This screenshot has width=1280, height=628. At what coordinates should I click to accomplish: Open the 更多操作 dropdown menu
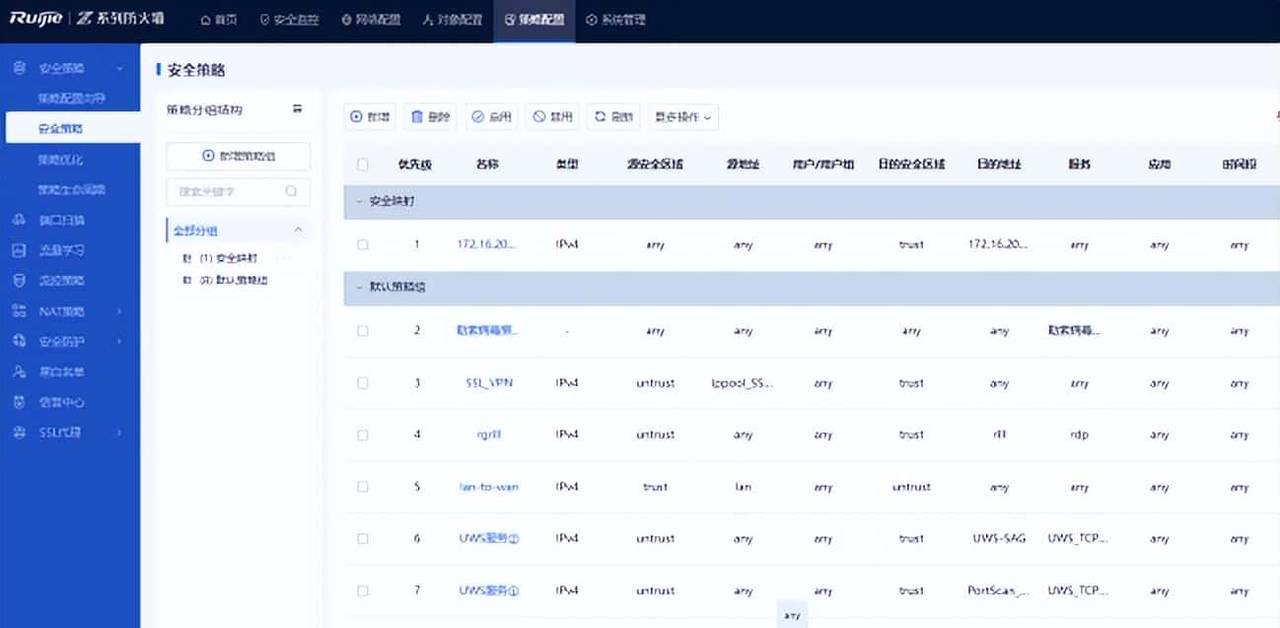(681, 116)
